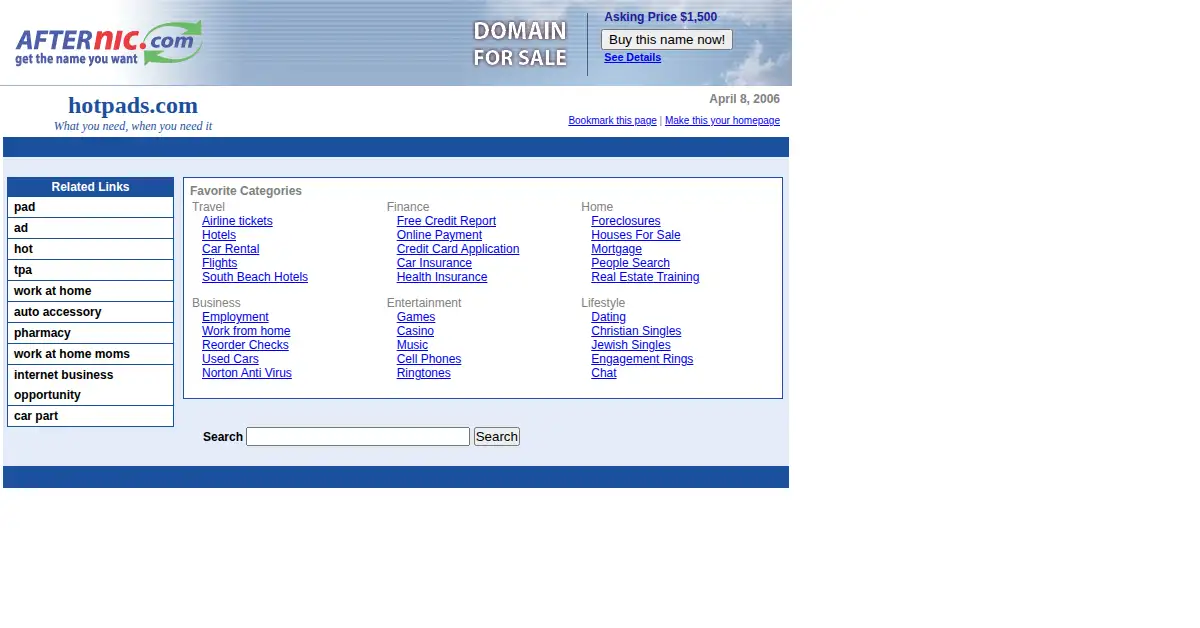Open the South Beach Hotels link
The width and height of the screenshot is (1200, 628).
tap(255, 277)
